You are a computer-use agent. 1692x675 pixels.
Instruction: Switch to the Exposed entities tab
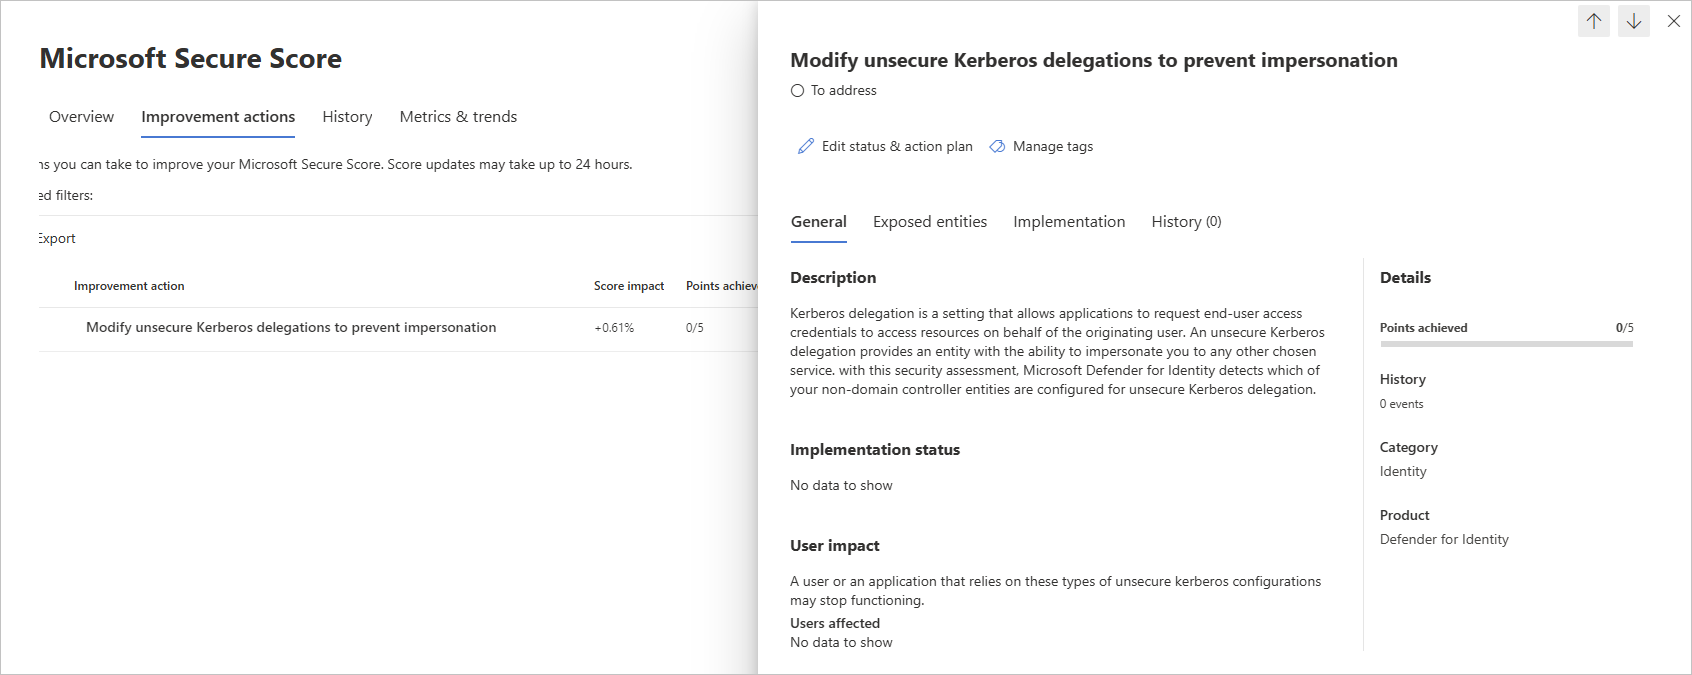click(x=929, y=222)
